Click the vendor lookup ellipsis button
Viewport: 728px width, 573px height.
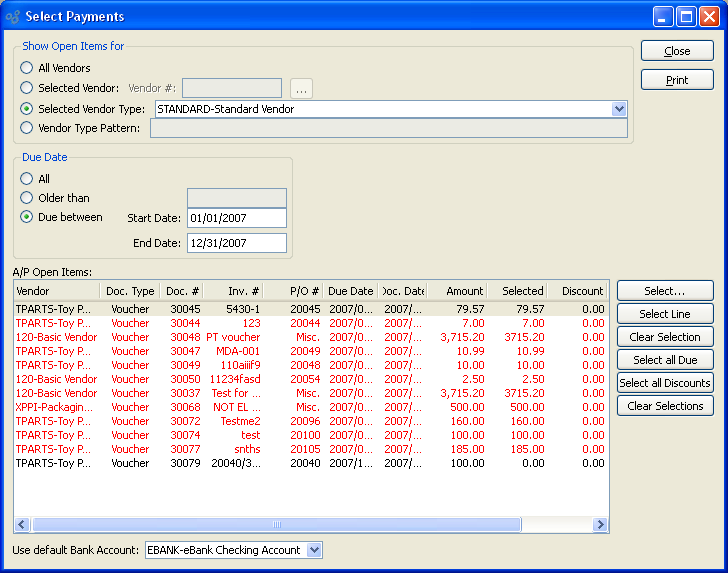click(301, 88)
